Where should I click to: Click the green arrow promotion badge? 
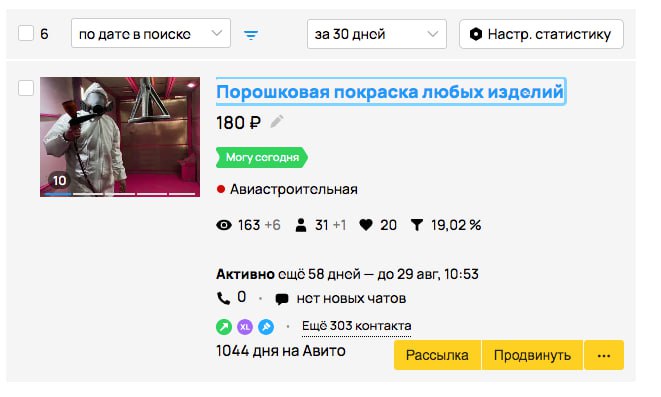(x=224, y=327)
